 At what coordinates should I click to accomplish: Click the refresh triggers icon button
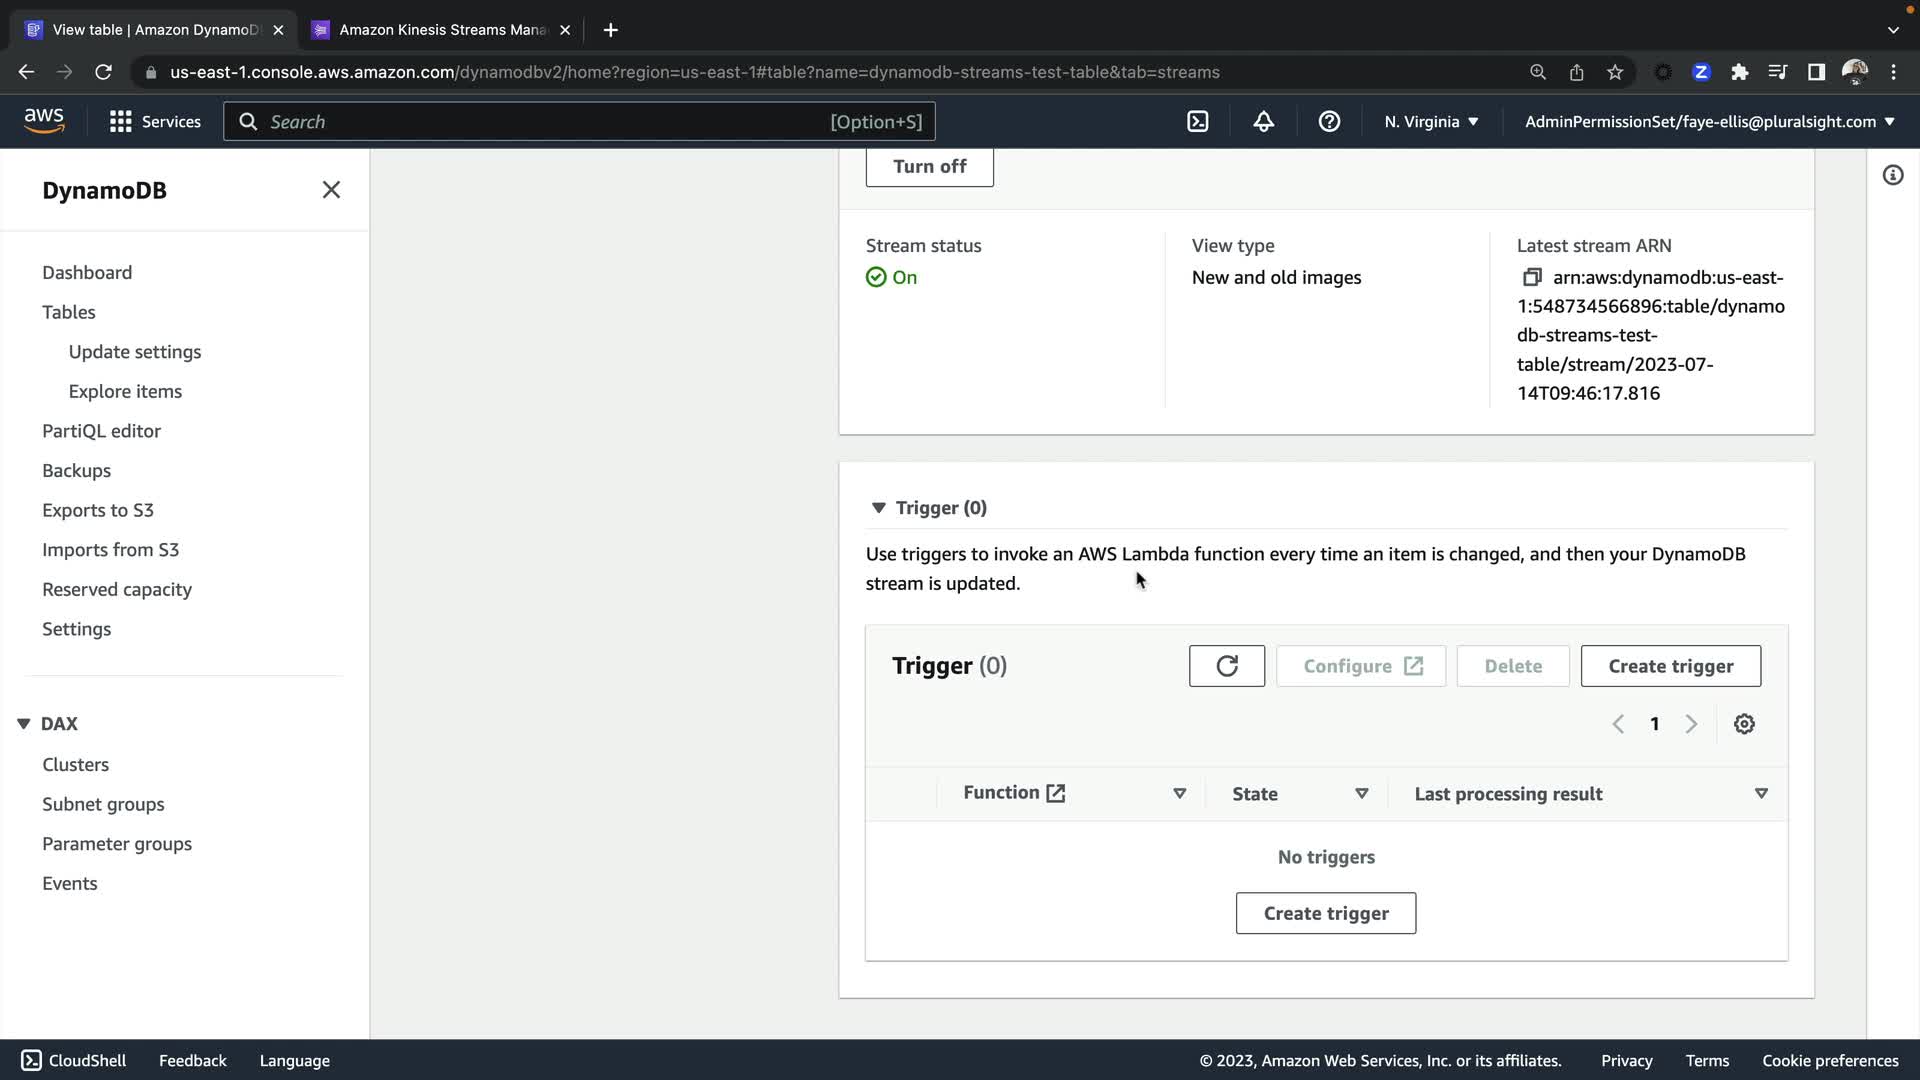point(1226,666)
